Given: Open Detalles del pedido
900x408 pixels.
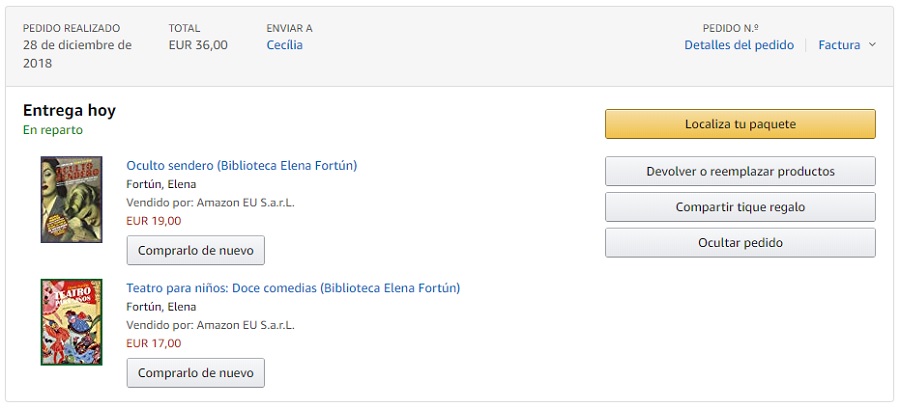Looking at the screenshot, I should 739,45.
